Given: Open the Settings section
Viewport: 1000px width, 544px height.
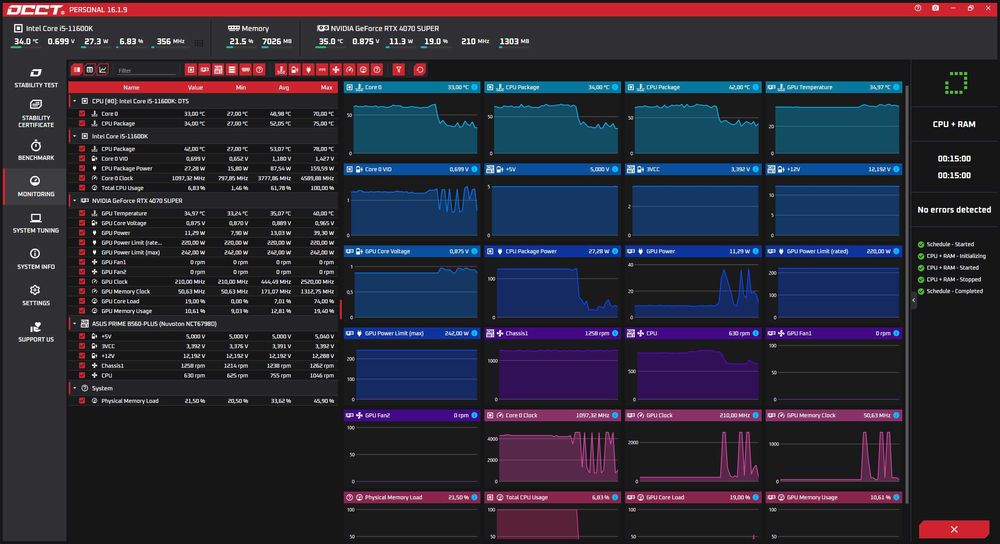Looking at the screenshot, I should coord(36,296).
